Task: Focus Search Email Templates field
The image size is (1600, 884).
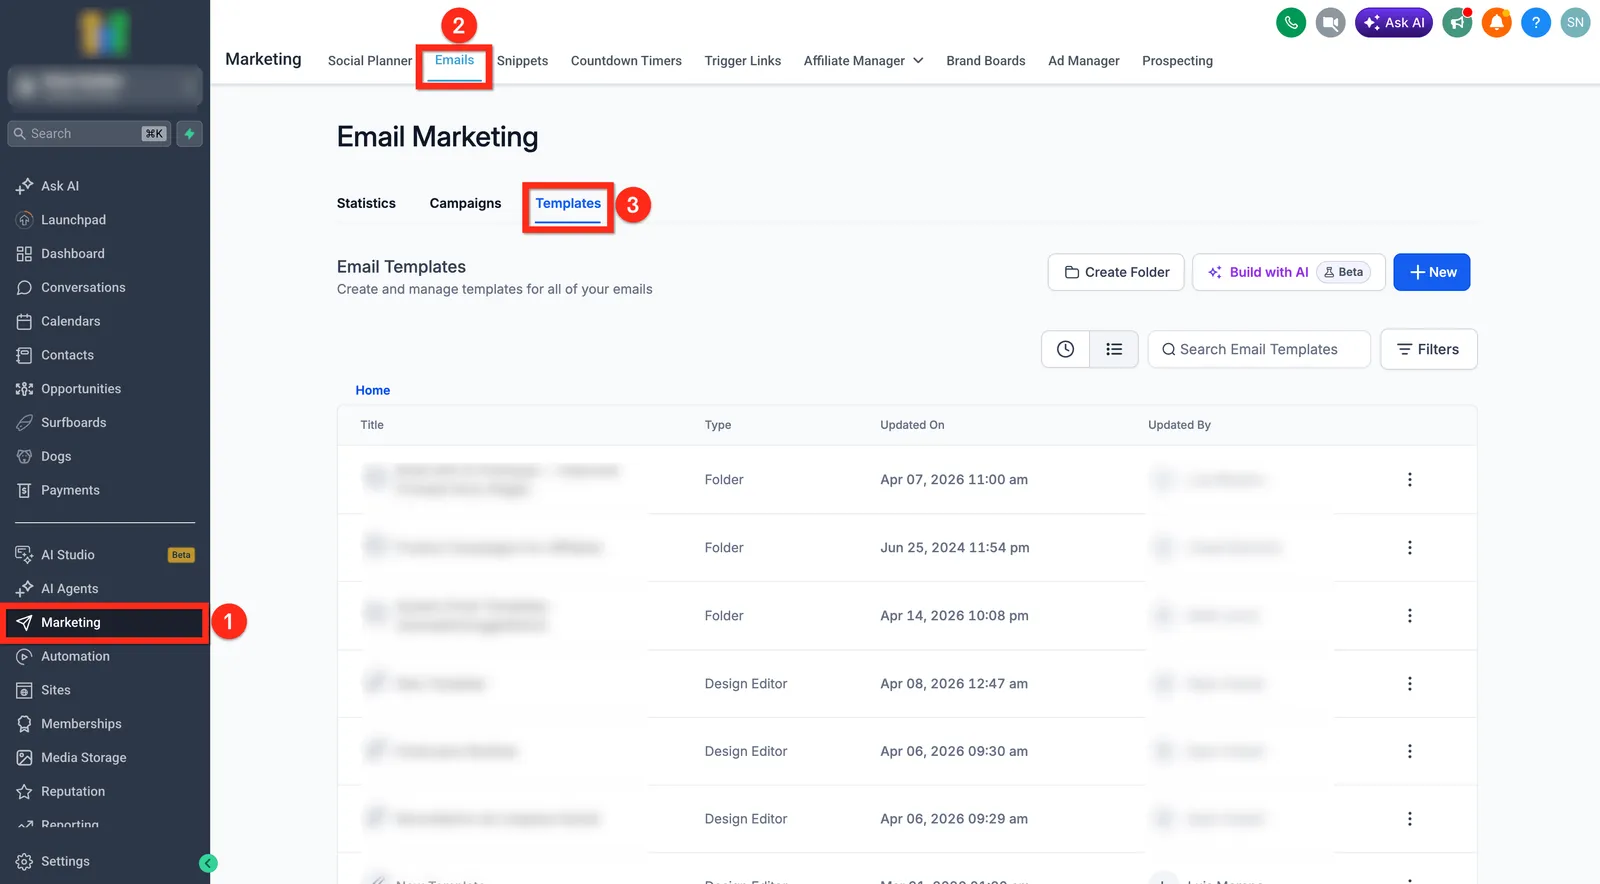Action: click(1259, 349)
